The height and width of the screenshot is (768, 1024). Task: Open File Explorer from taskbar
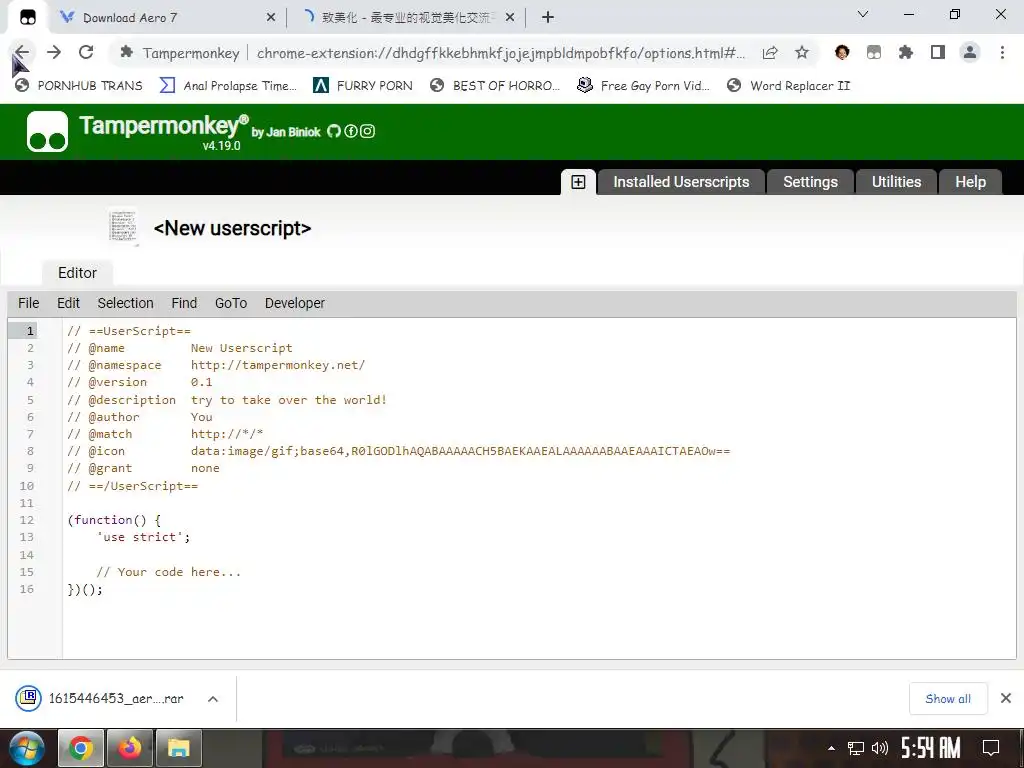[x=178, y=748]
